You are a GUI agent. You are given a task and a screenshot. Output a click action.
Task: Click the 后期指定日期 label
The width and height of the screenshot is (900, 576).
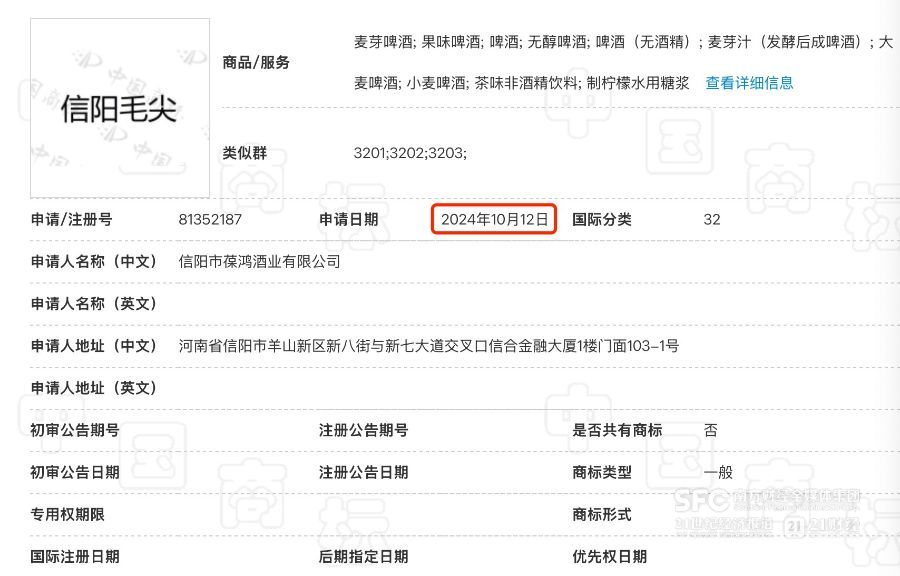[363, 557]
